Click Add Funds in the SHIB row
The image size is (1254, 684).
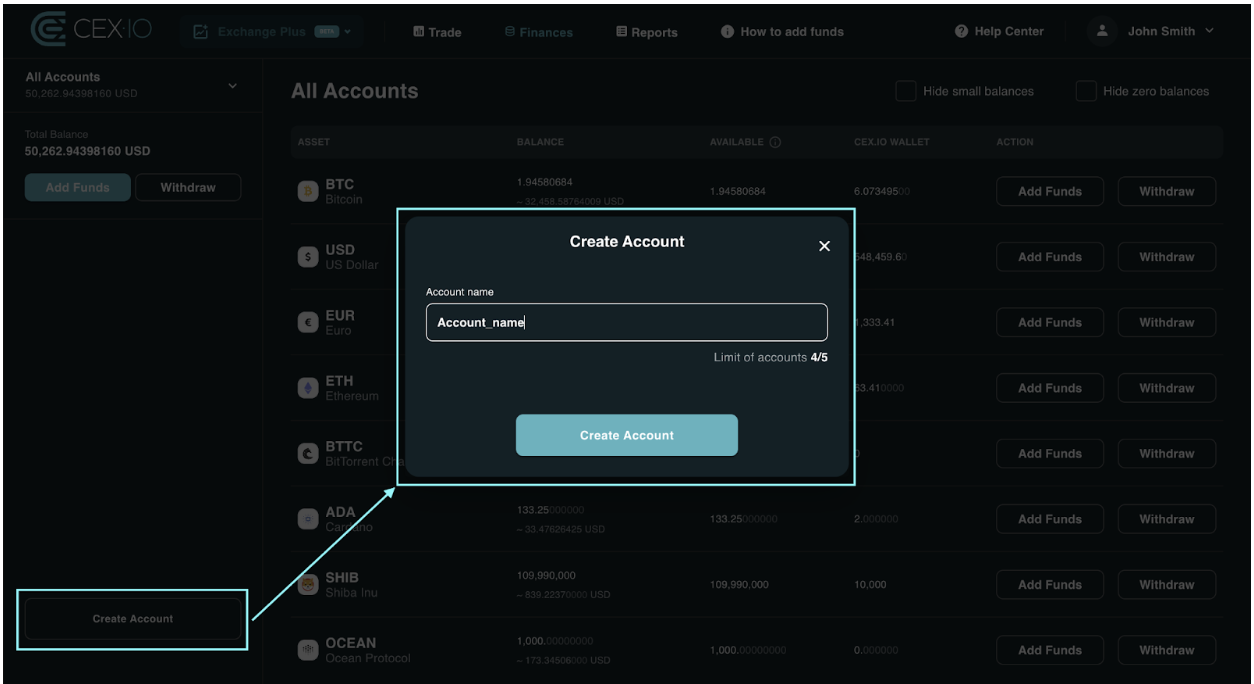[x=1050, y=585]
